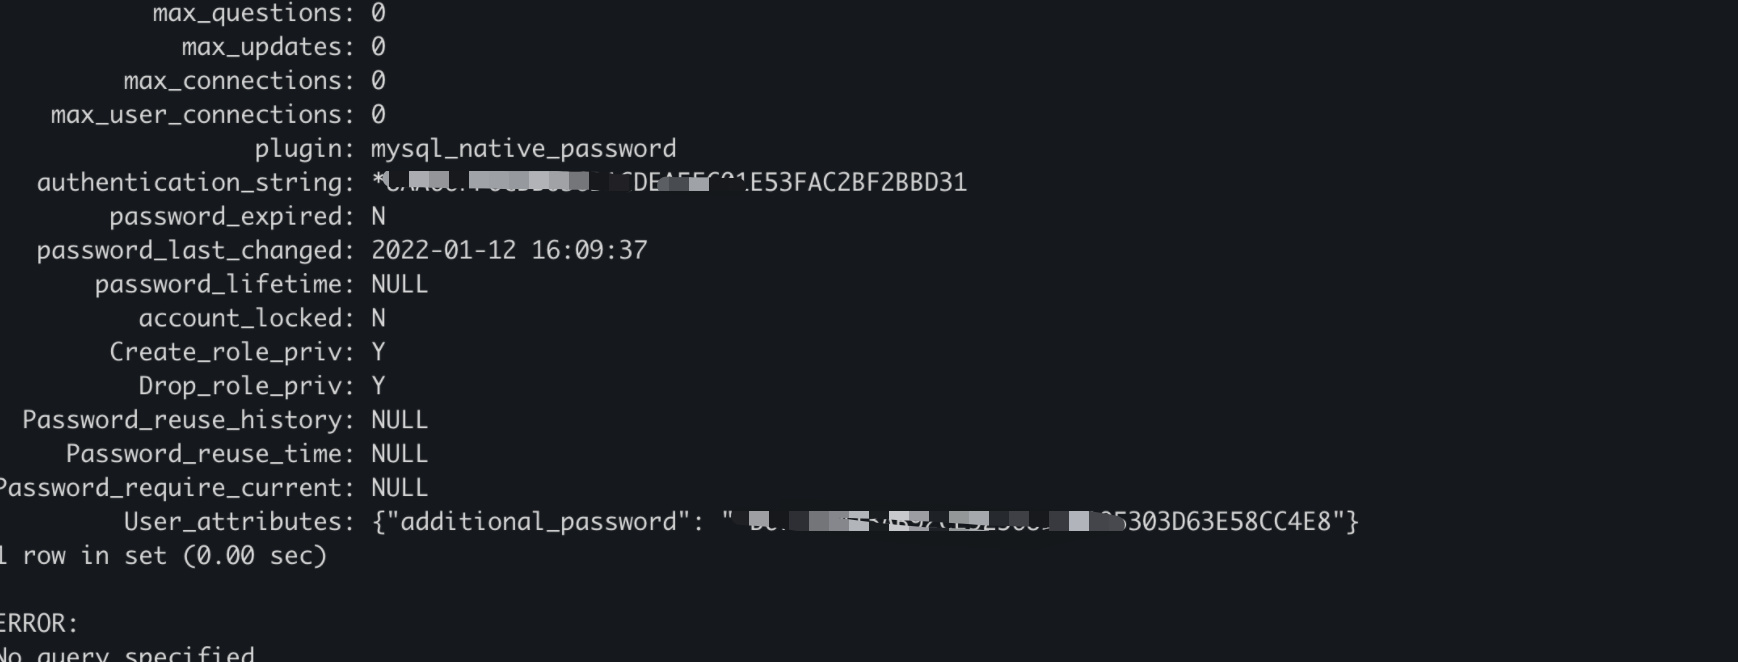The height and width of the screenshot is (662, 1738).
Task: Click the password_lifetime NULL value
Action: [399, 284]
